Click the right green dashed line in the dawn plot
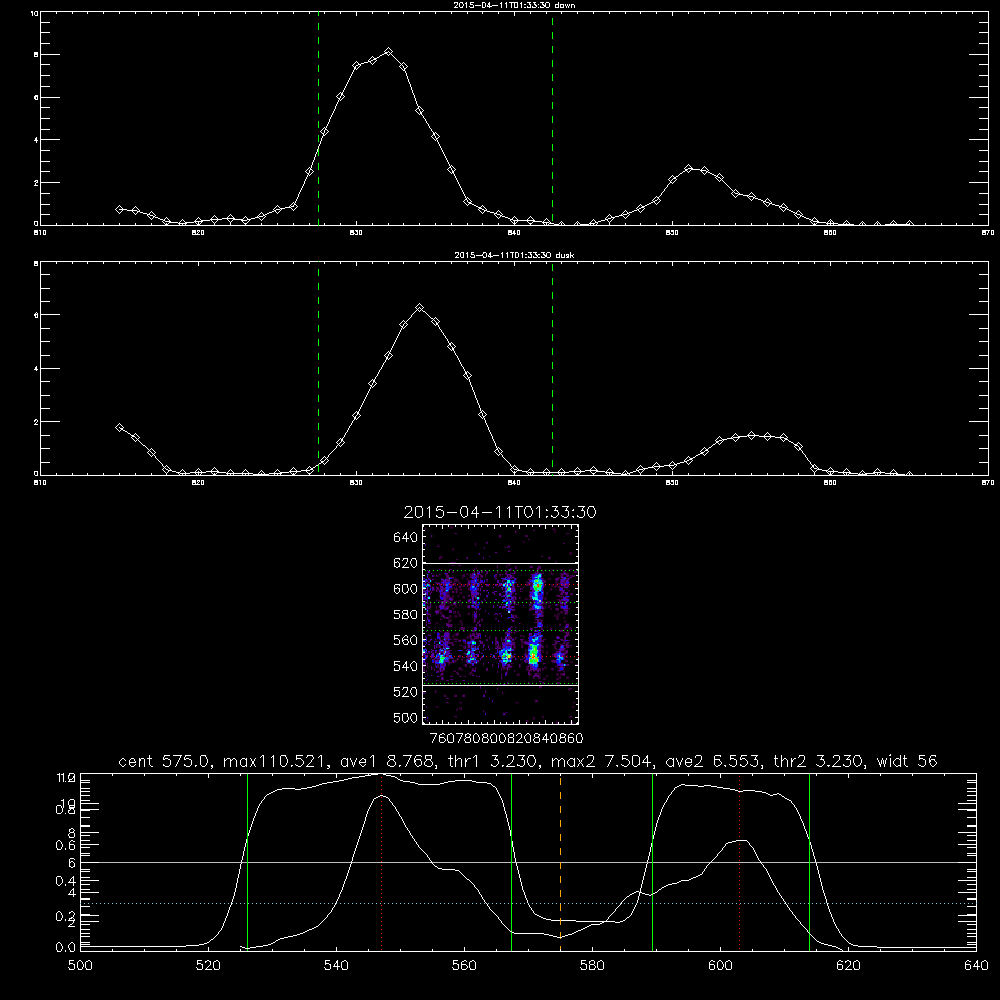The image size is (1000, 1000). 552,118
